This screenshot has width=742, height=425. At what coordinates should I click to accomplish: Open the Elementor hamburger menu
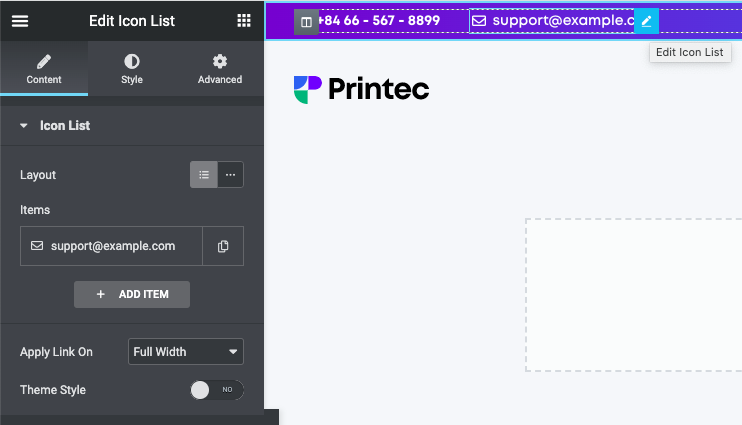20,20
